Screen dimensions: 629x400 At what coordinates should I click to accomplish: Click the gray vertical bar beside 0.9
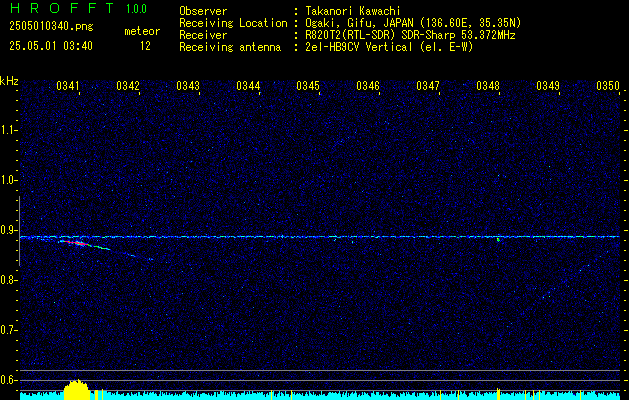coord(19,231)
